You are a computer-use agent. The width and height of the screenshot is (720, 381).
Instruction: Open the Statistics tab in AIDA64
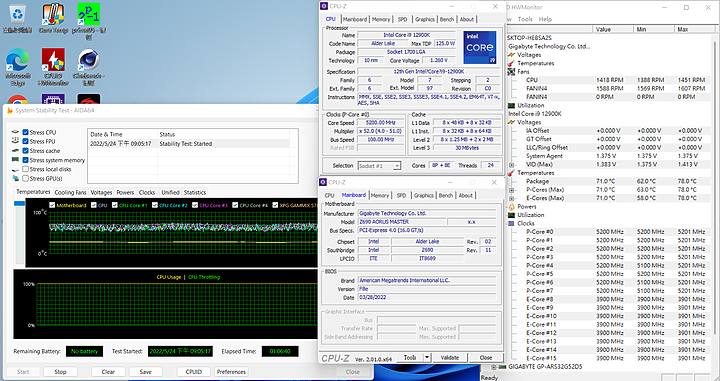[195, 192]
